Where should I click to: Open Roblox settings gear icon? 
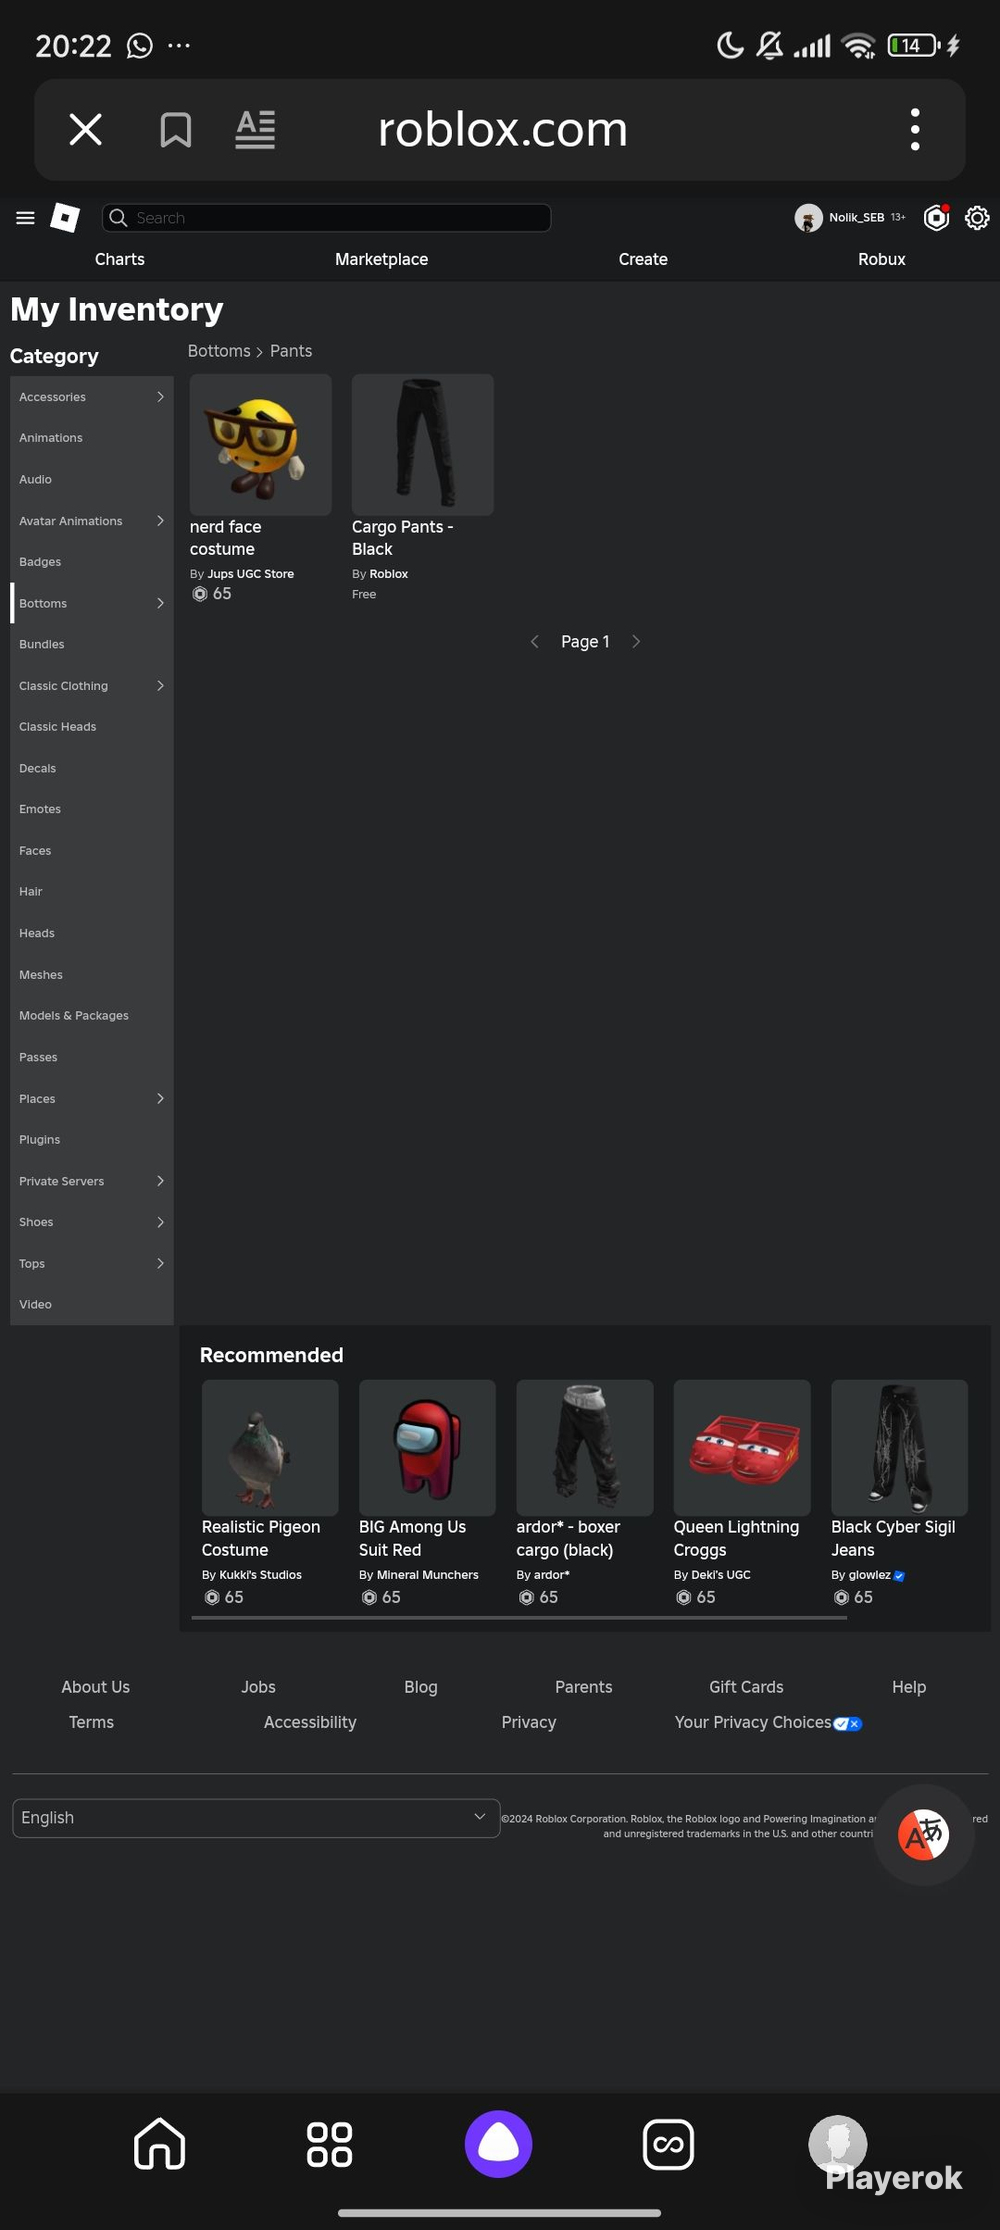coord(977,218)
